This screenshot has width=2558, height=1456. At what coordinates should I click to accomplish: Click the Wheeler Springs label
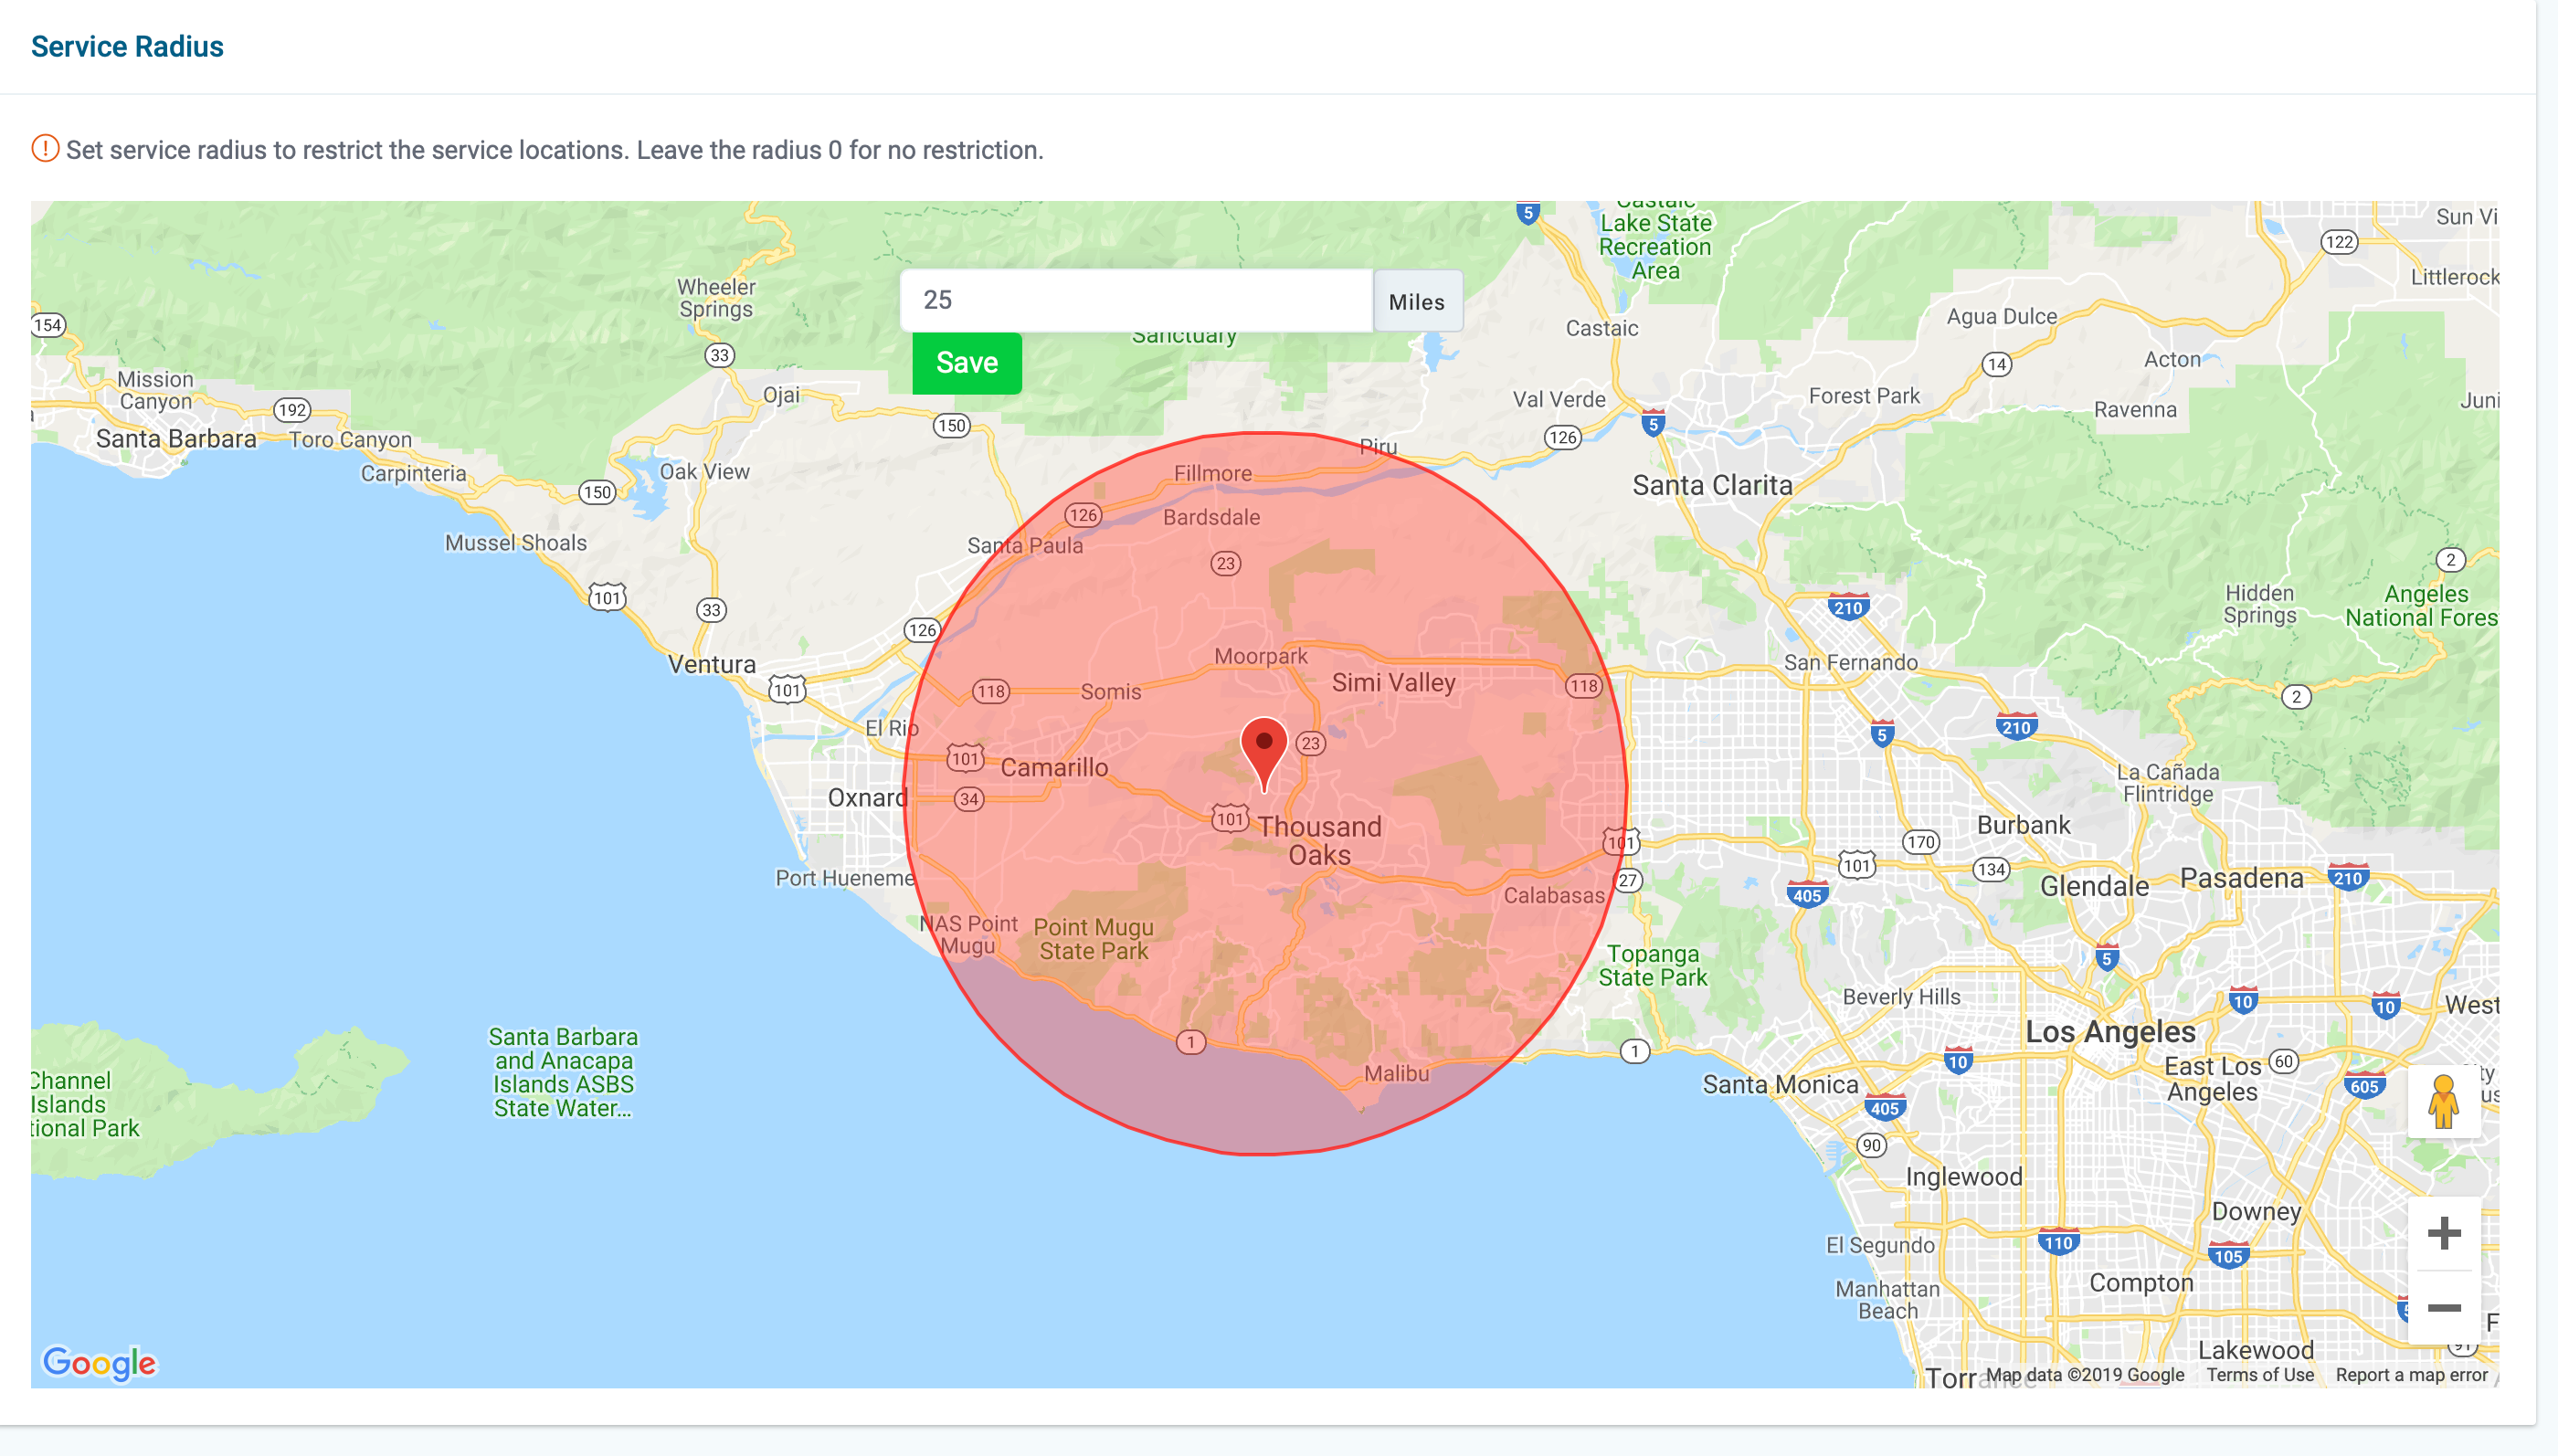click(716, 298)
